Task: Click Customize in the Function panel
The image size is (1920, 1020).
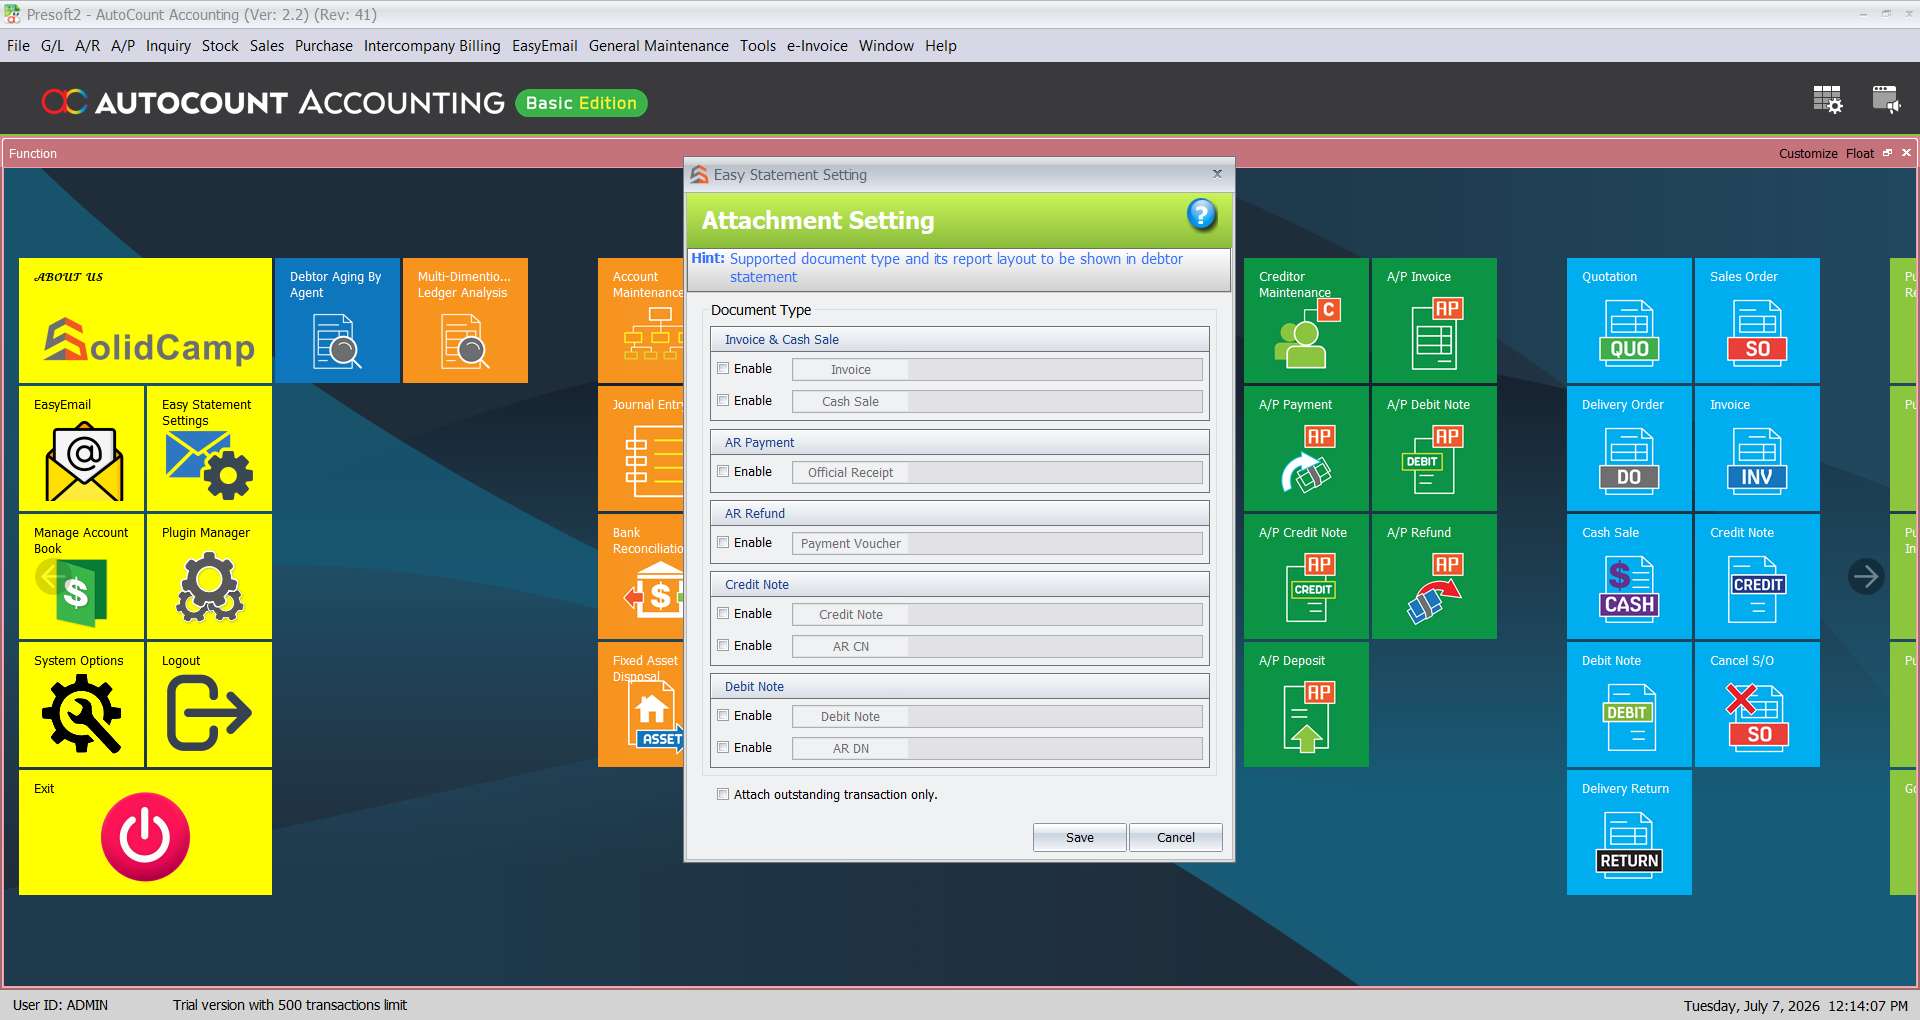Action: pyautogui.click(x=1808, y=154)
